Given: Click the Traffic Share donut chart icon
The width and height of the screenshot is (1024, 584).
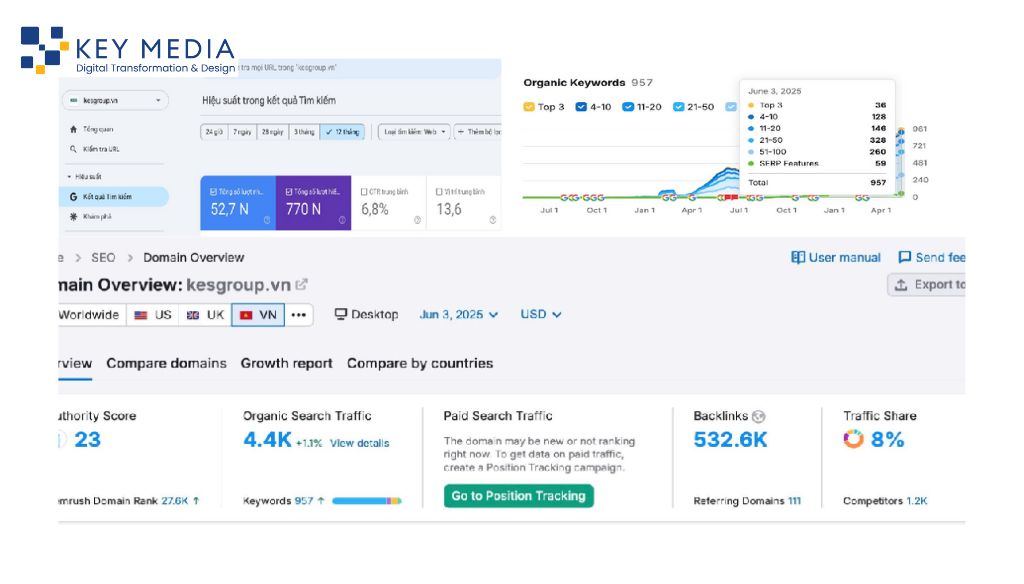Looking at the screenshot, I should [853, 439].
